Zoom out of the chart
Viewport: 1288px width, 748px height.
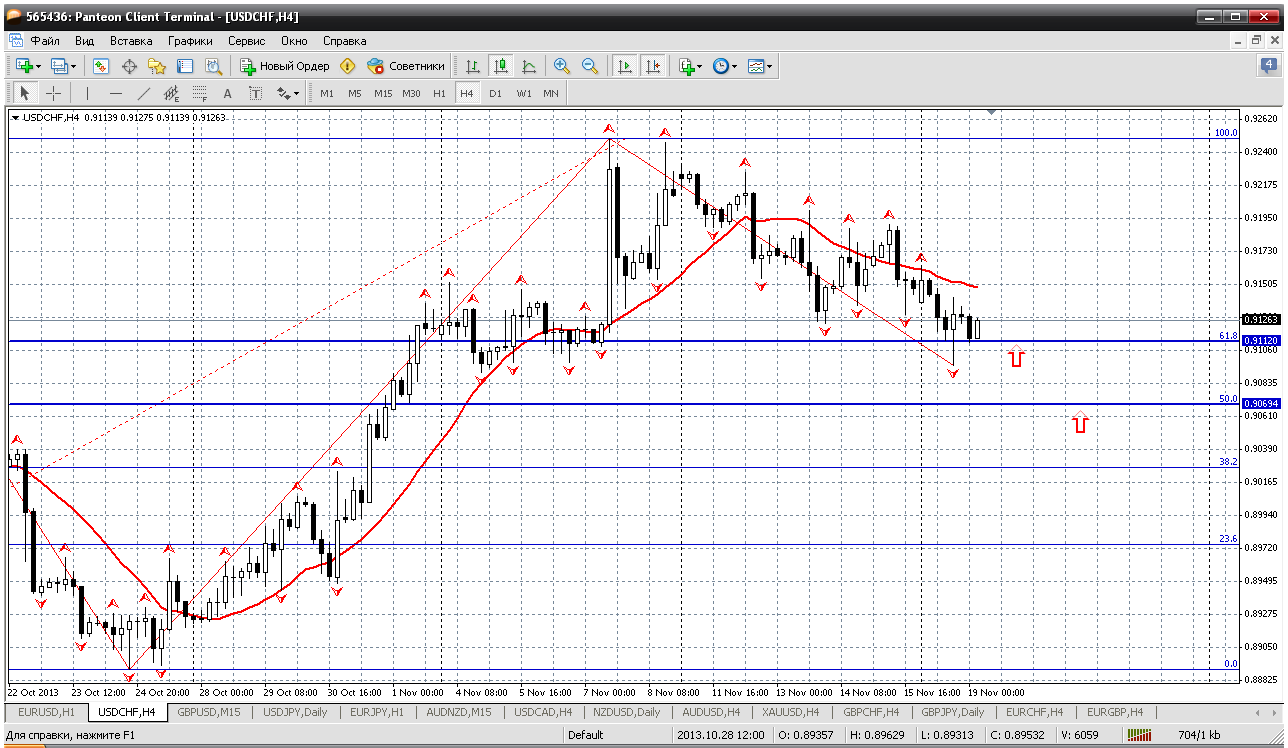pyautogui.click(x=590, y=66)
